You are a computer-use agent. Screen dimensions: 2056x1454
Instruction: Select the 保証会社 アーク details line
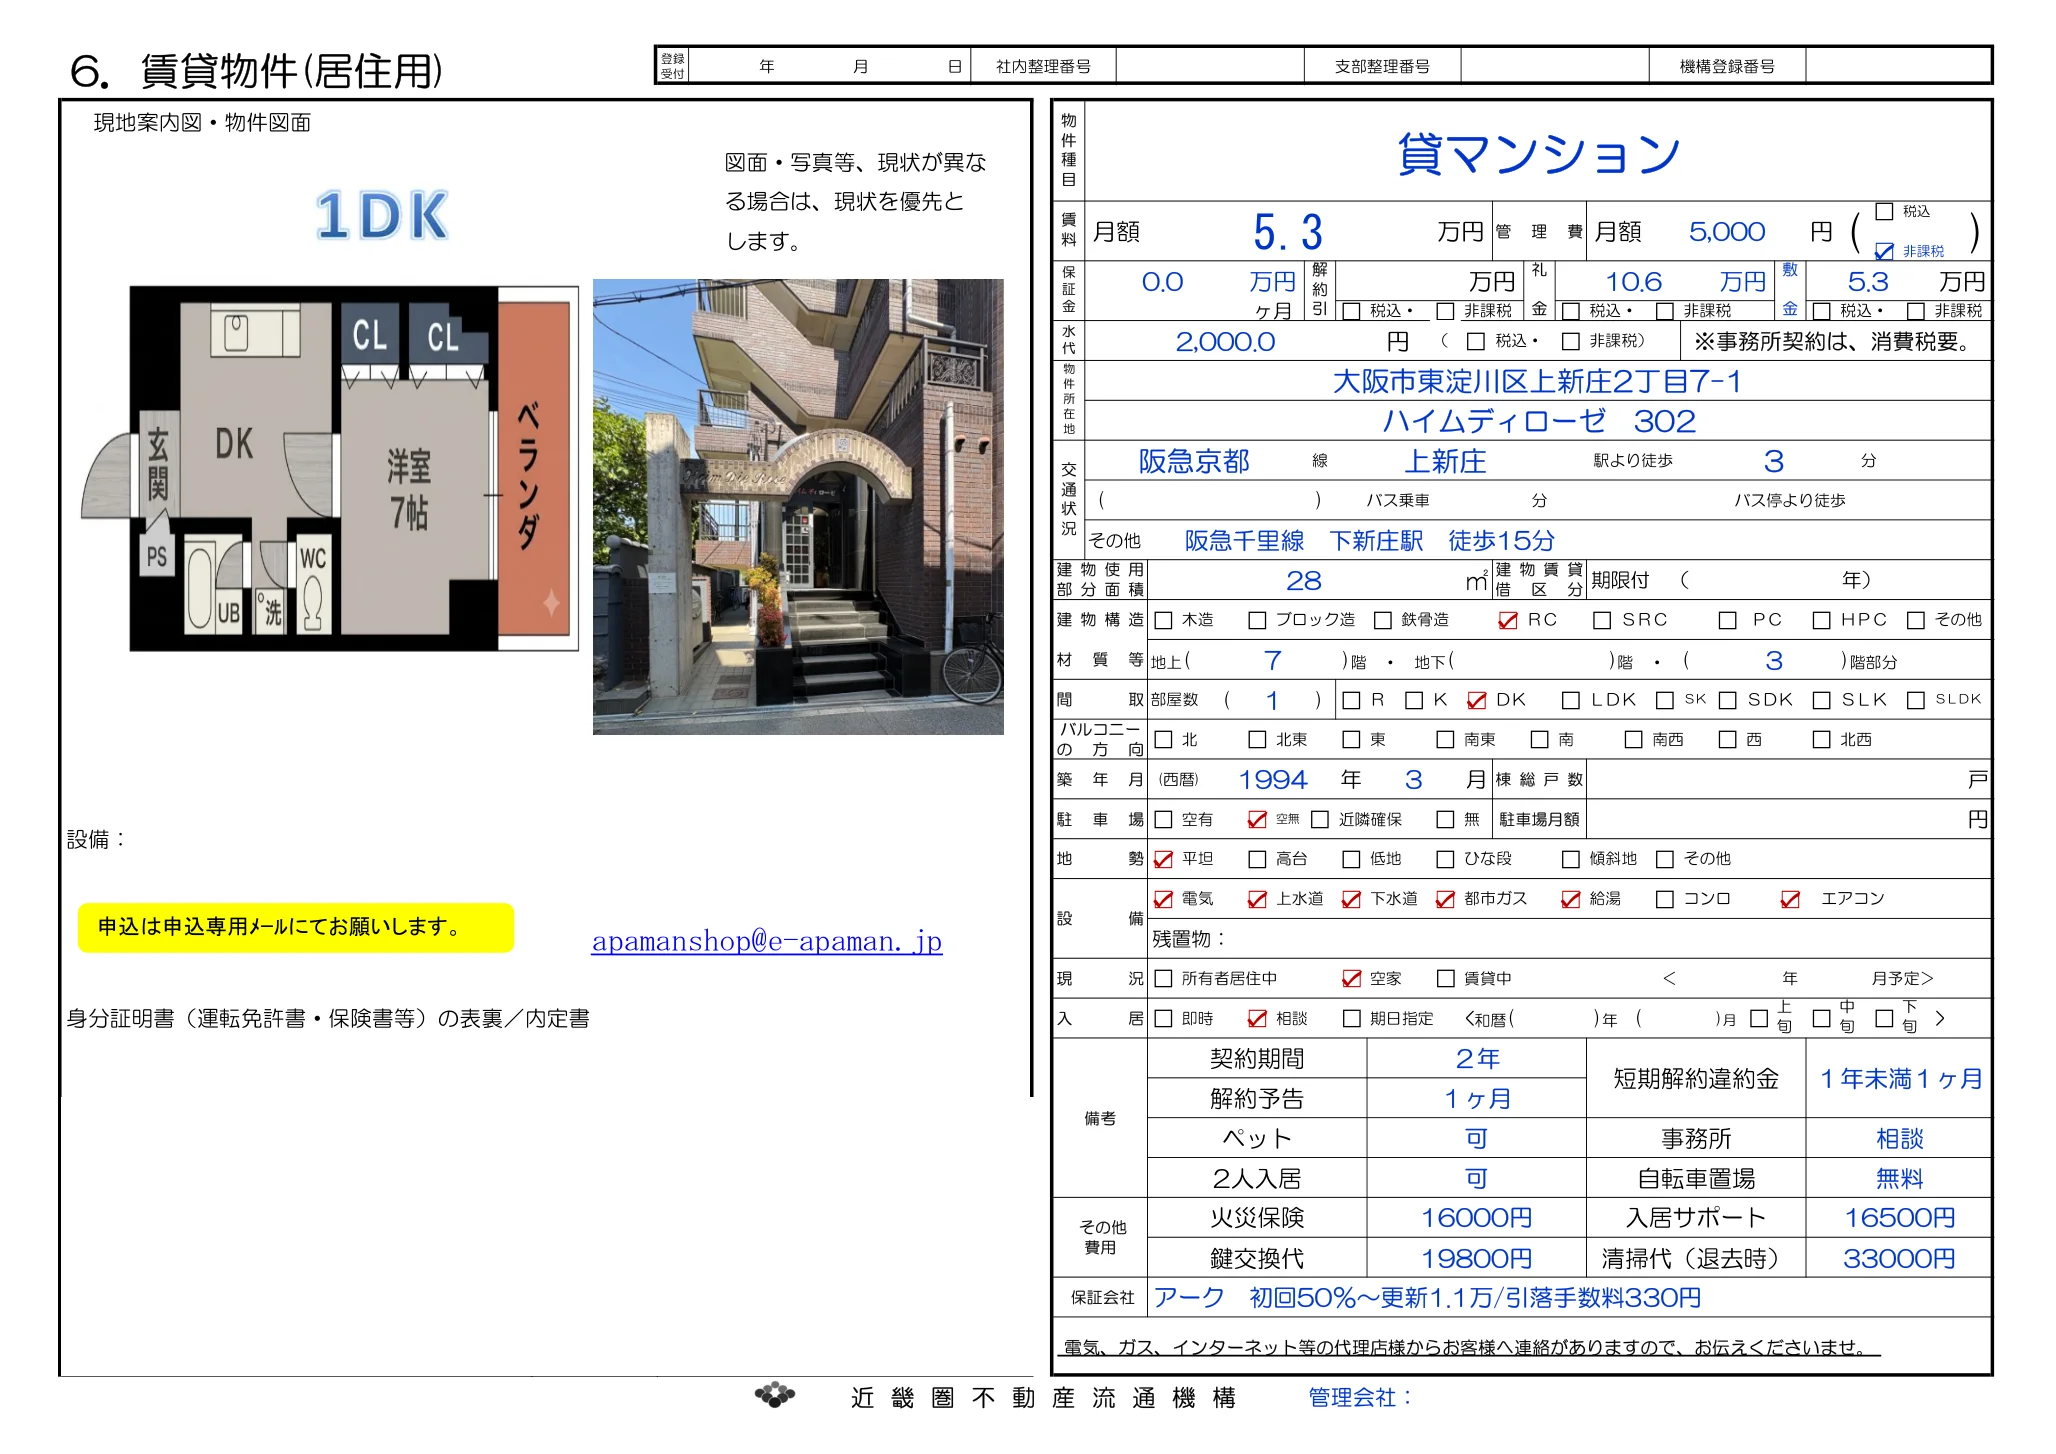(x=1427, y=1298)
